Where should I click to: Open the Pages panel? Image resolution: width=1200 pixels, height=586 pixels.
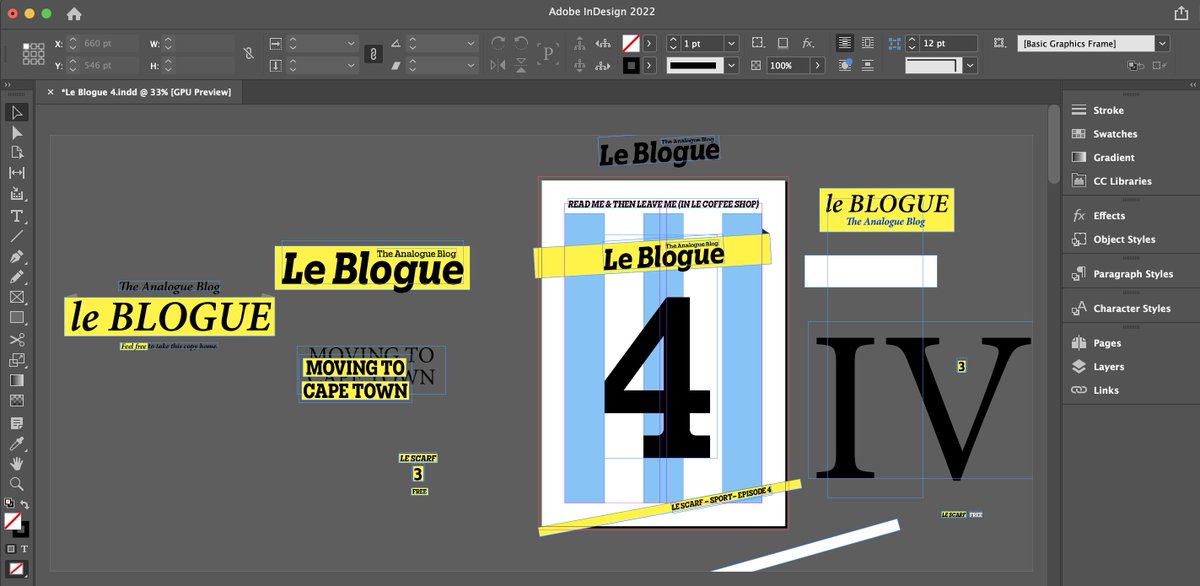click(1107, 343)
